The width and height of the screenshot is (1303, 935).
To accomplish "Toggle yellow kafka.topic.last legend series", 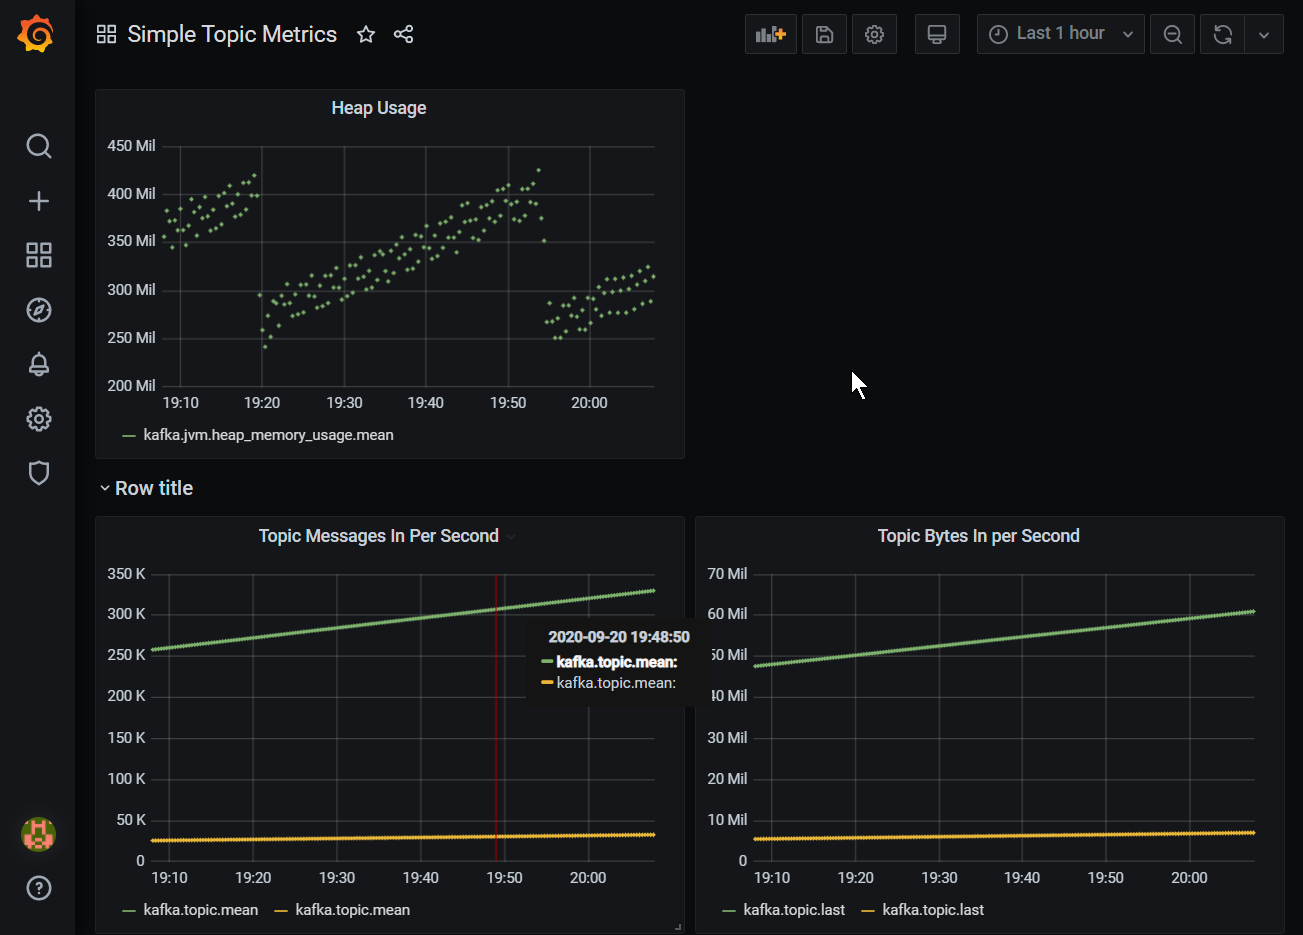I will point(933,910).
